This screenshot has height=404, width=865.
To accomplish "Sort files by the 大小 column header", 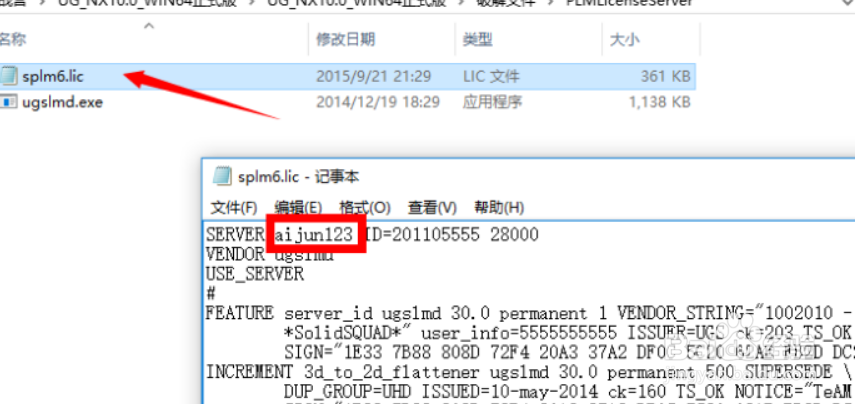I will tap(624, 40).
